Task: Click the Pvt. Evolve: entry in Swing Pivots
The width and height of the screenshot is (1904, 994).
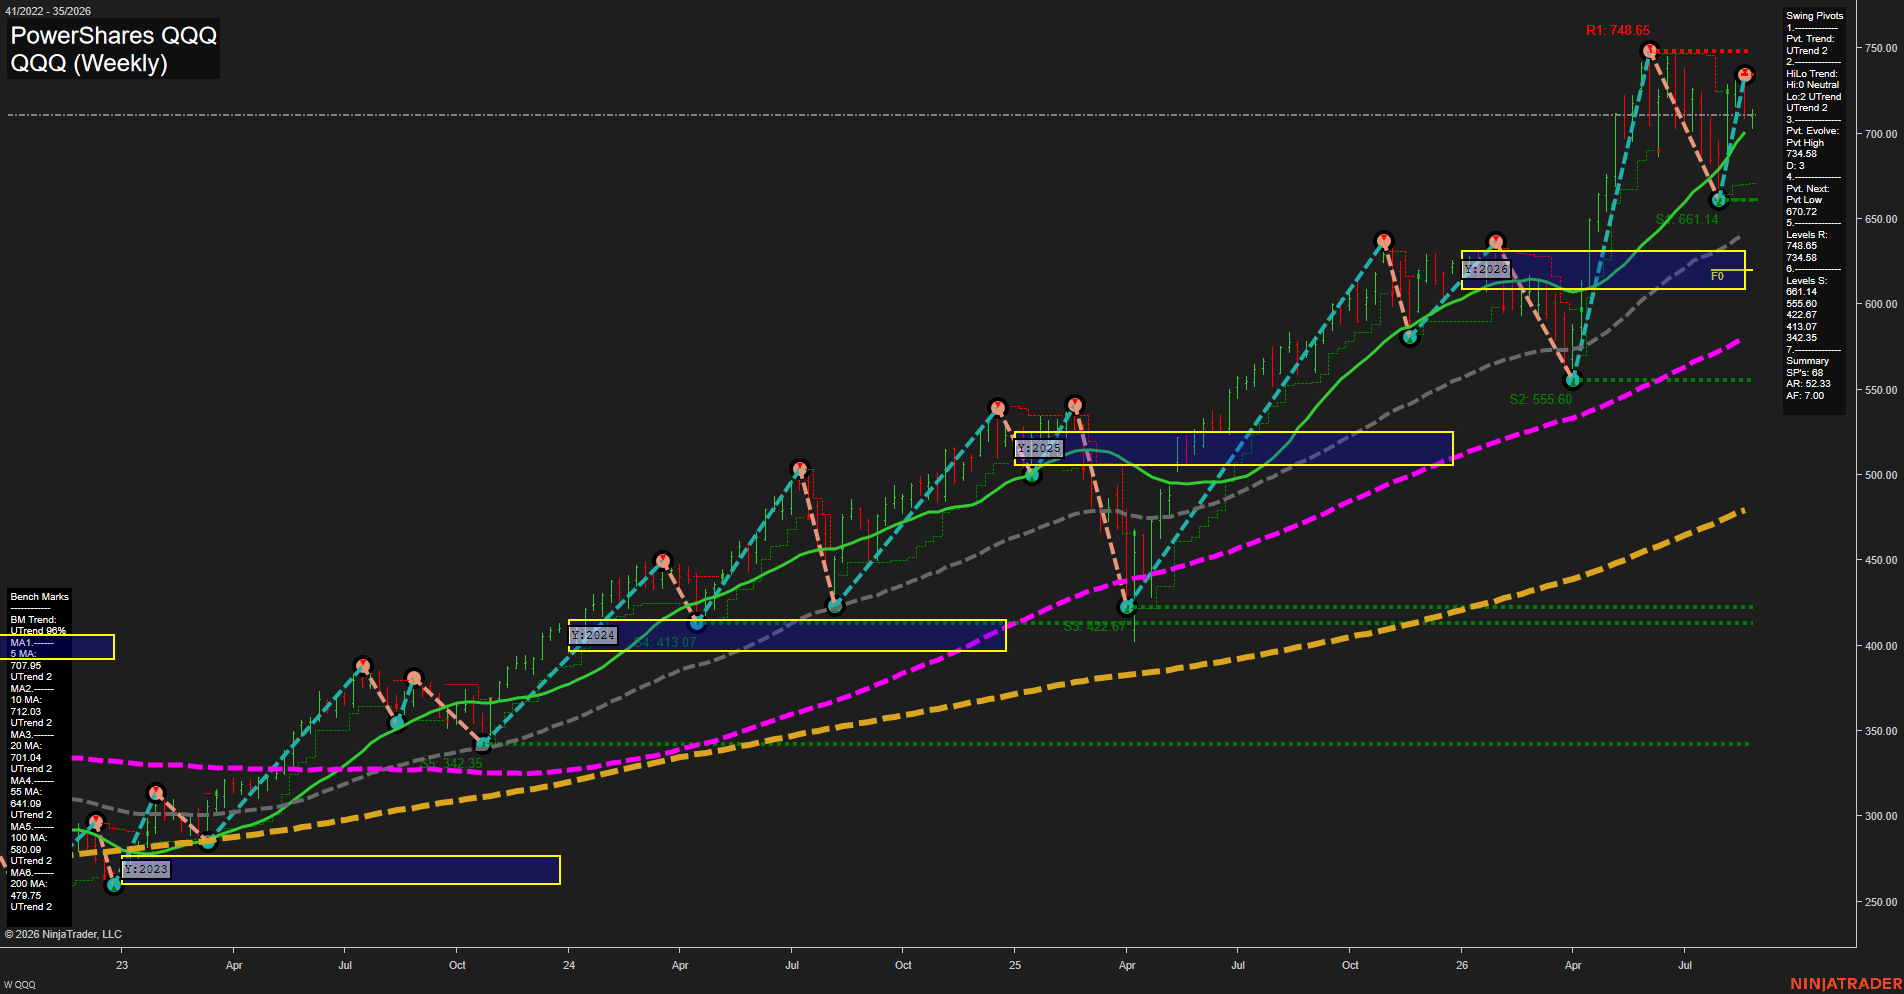Action: pos(1812,131)
